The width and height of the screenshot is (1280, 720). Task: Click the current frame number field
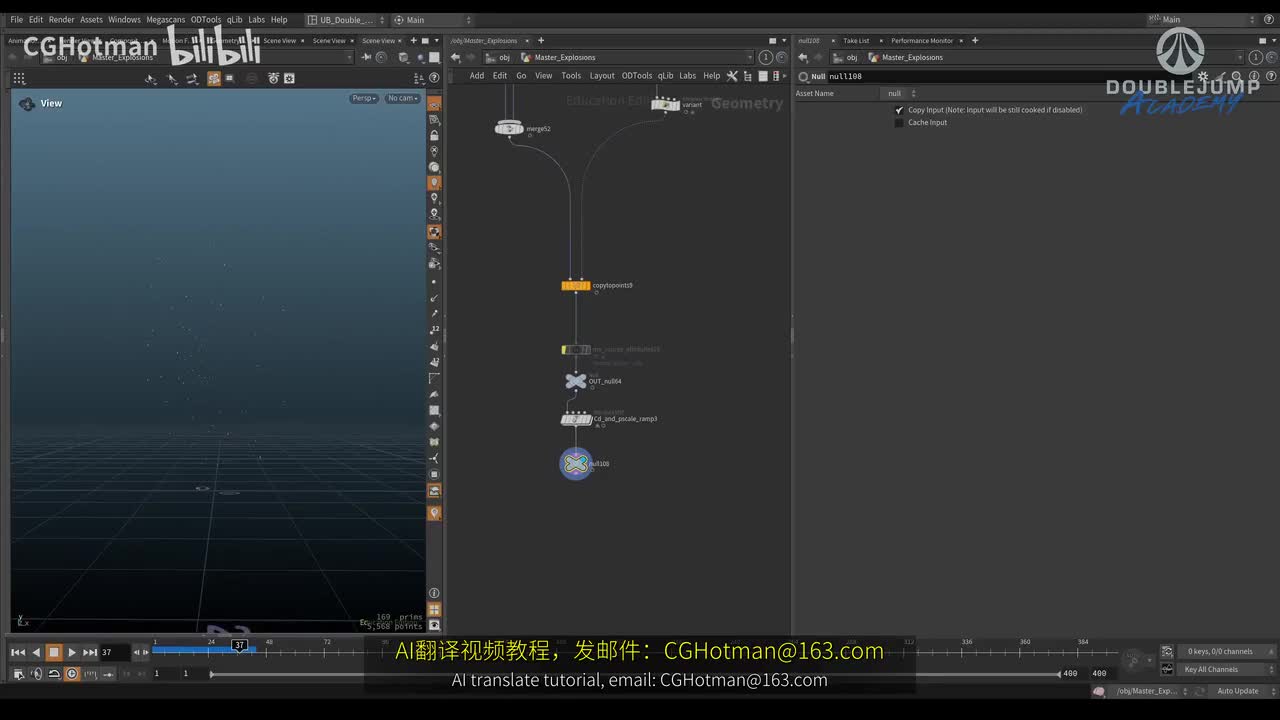(114, 652)
